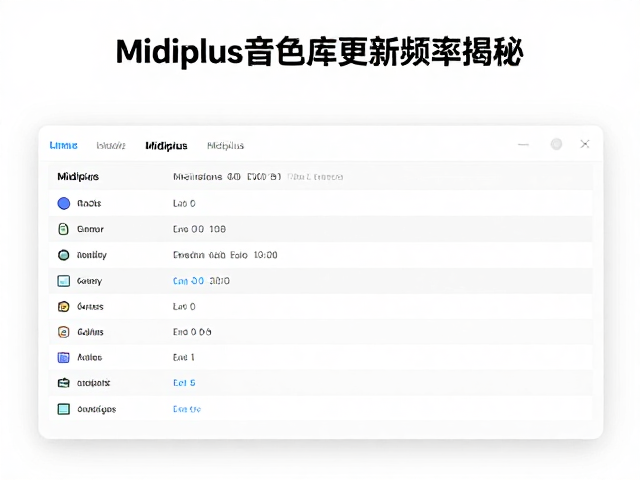Image resolution: width=640 pixels, height=480 pixels.
Task: Open the gray Midiplus tab after the bold one
Action: (x=225, y=146)
